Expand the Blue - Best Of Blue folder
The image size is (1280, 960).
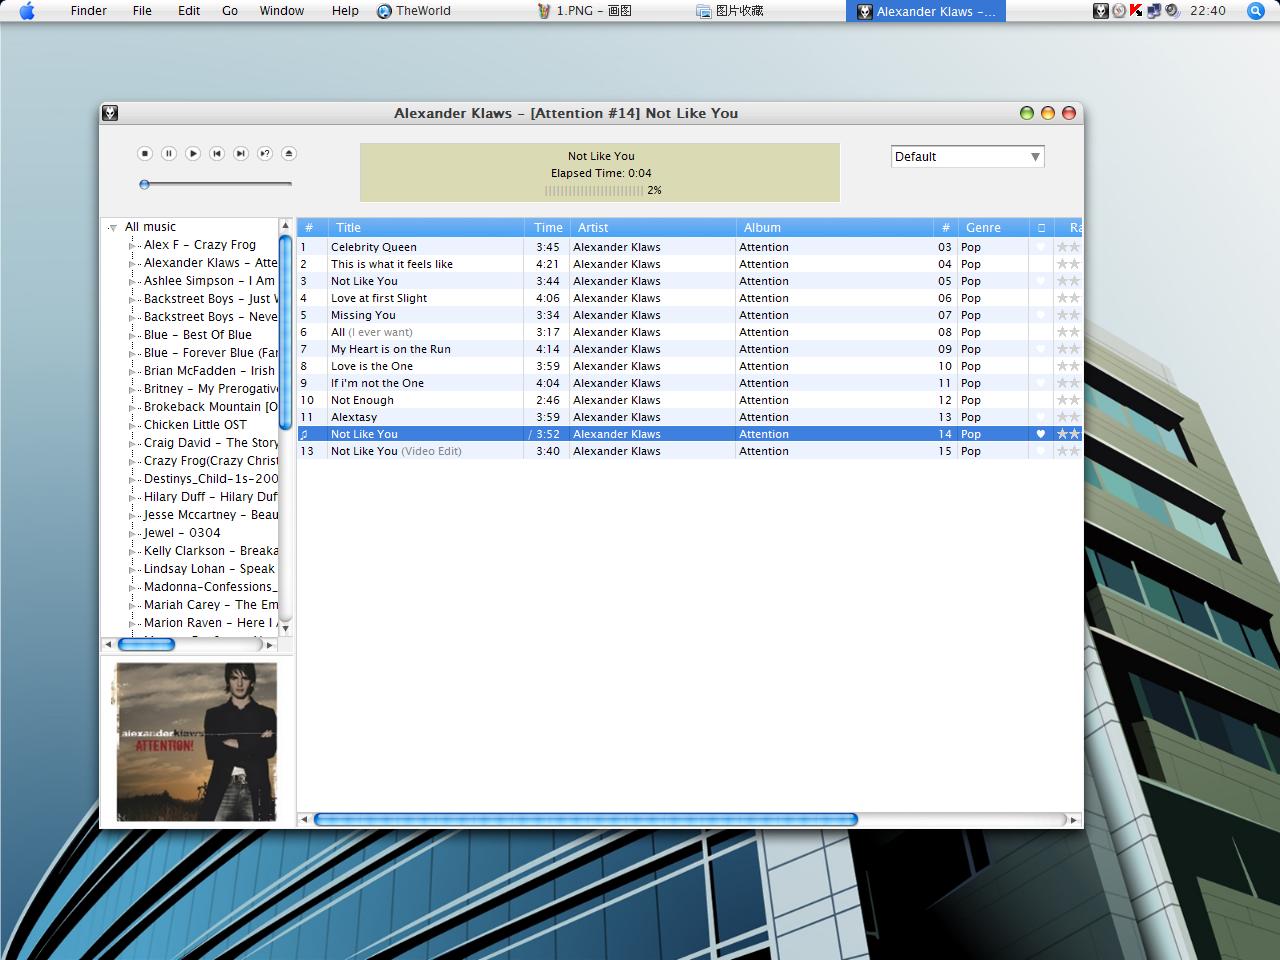pyautogui.click(x=133, y=335)
